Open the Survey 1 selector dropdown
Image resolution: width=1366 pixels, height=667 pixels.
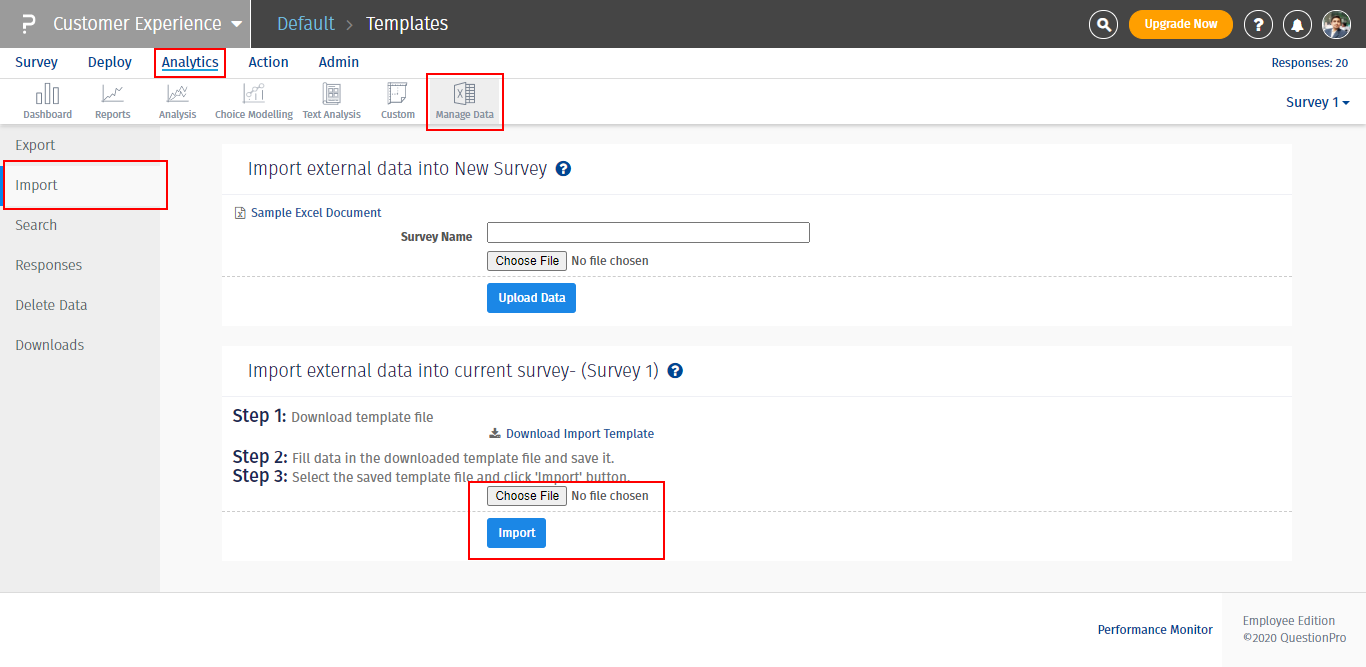click(x=1317, y=102)
